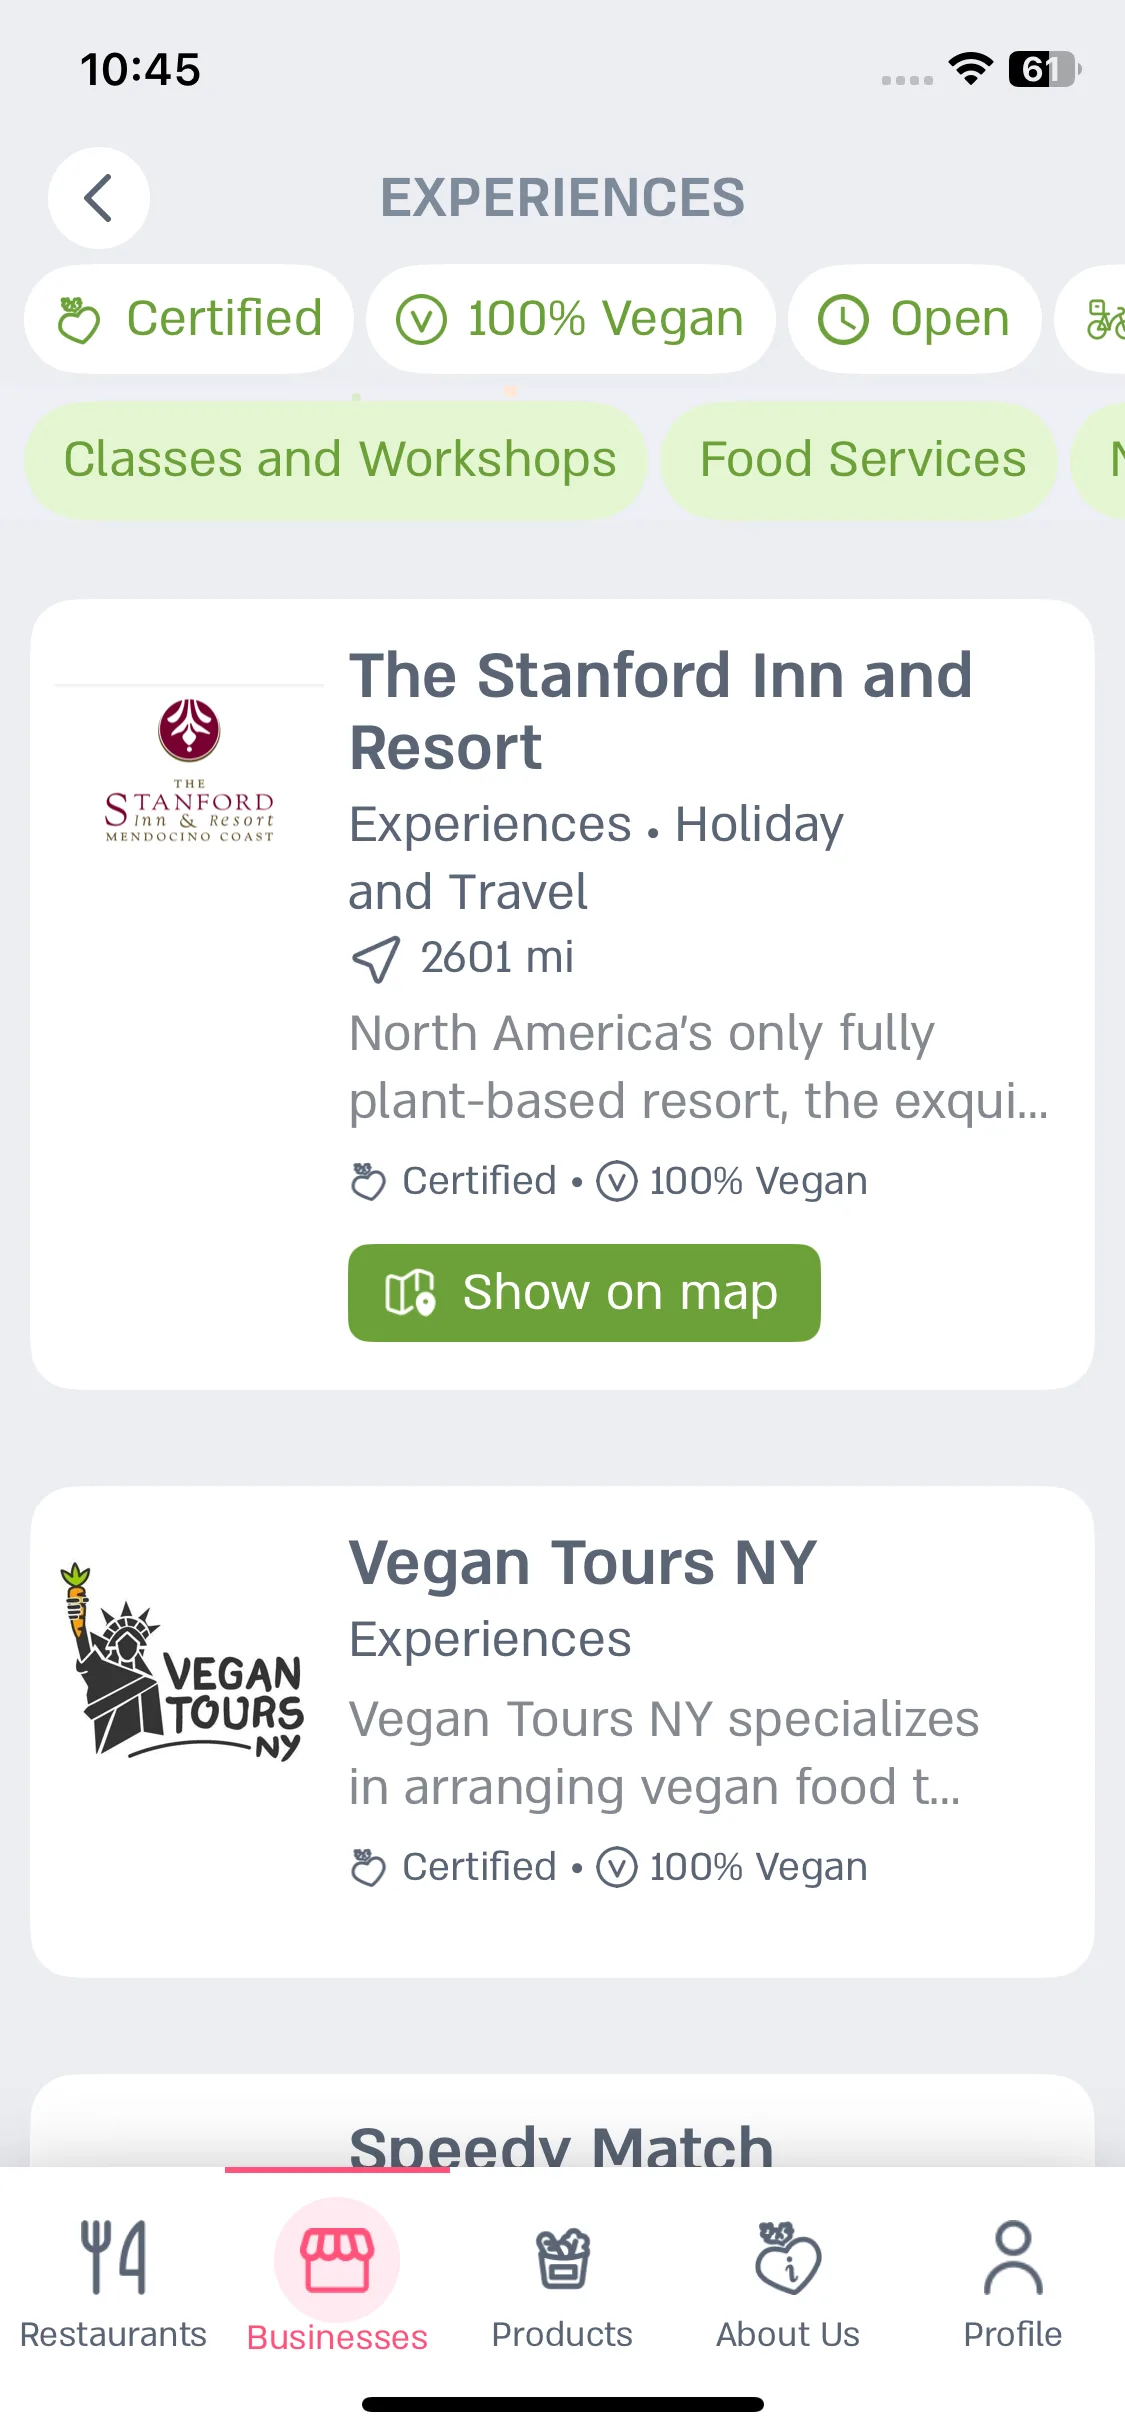Select the Classes and Workshops category
Image resolution: width=1125 pixels, height=2436 pixels.
pos(336,460)
